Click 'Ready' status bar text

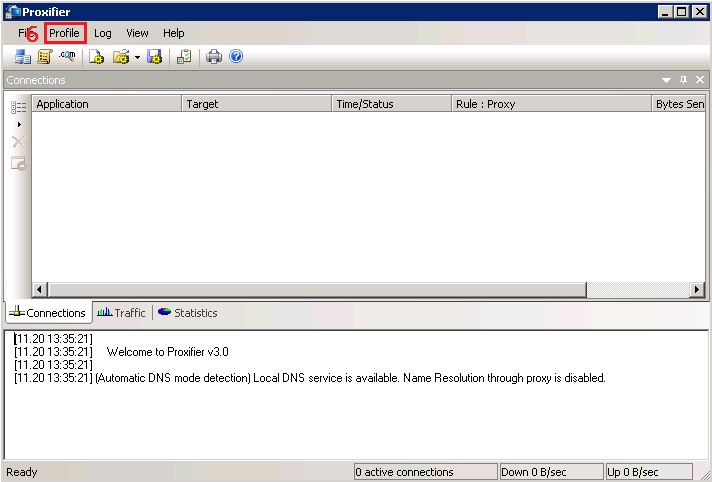(x=22, y=472)
